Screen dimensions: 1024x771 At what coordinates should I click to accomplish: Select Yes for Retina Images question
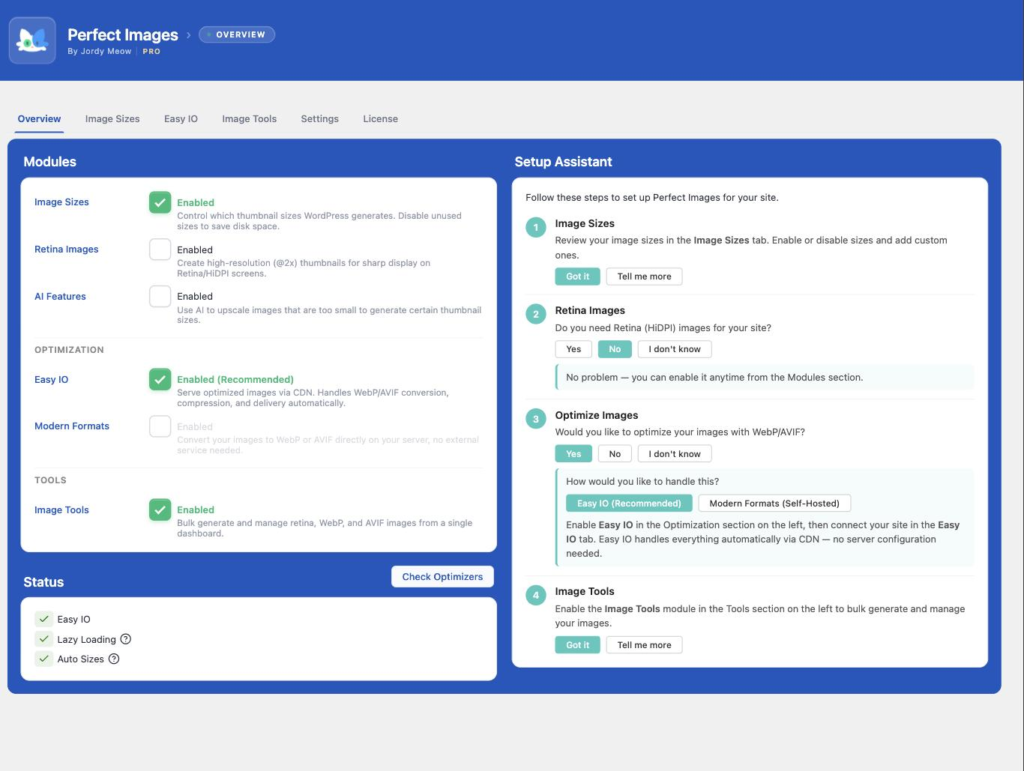pyautogui.click(x=573, y=349)
